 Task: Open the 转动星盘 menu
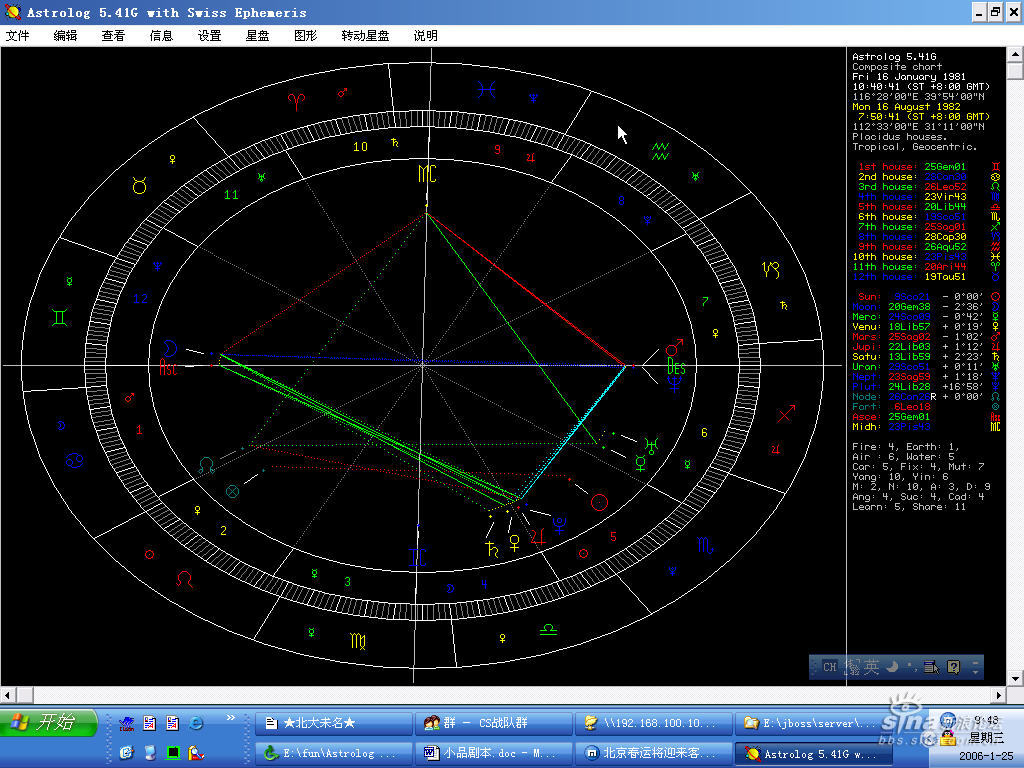[365, 35]
